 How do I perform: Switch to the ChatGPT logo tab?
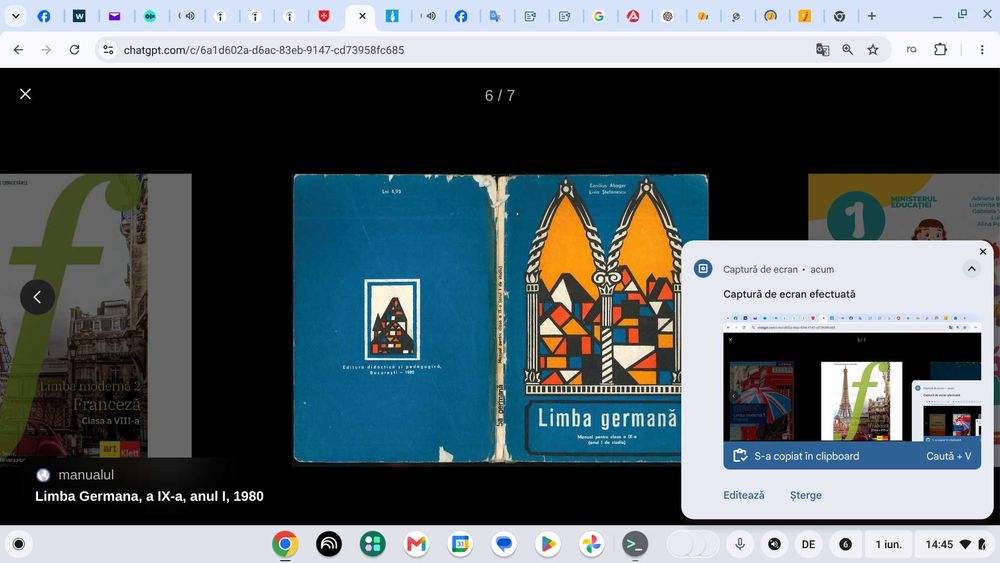point(667,17)
